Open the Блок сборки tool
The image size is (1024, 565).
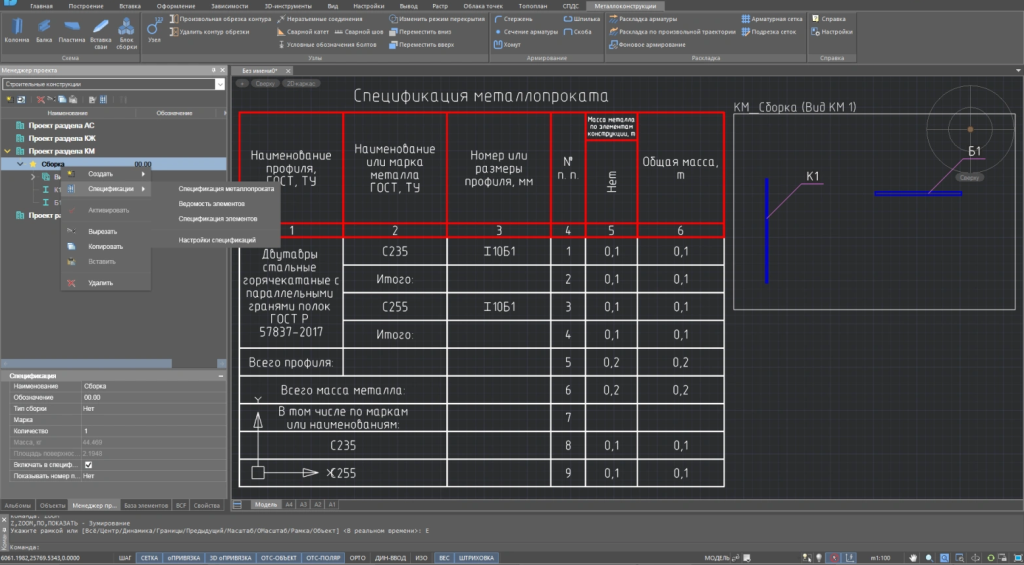point(127,30)
